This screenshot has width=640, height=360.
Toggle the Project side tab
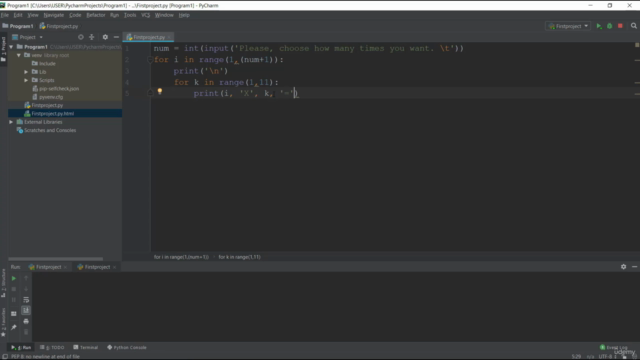pos(3,49)
